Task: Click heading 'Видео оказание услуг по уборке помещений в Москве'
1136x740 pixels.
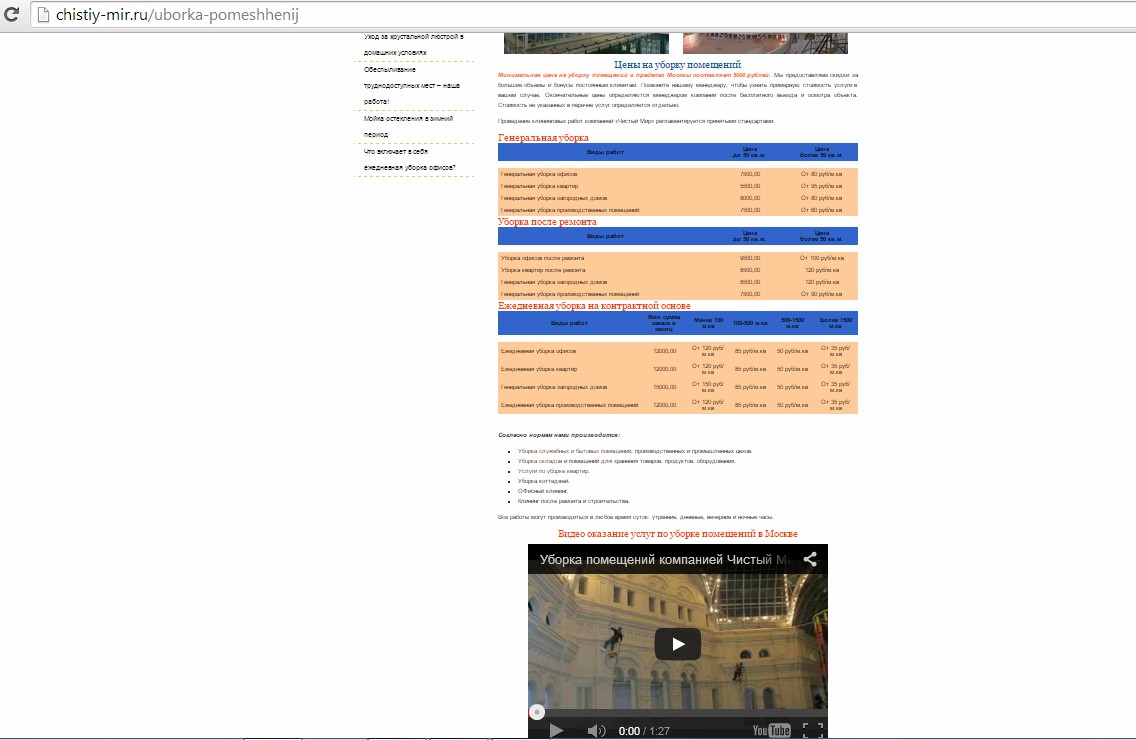Action: tap(677, 533)
